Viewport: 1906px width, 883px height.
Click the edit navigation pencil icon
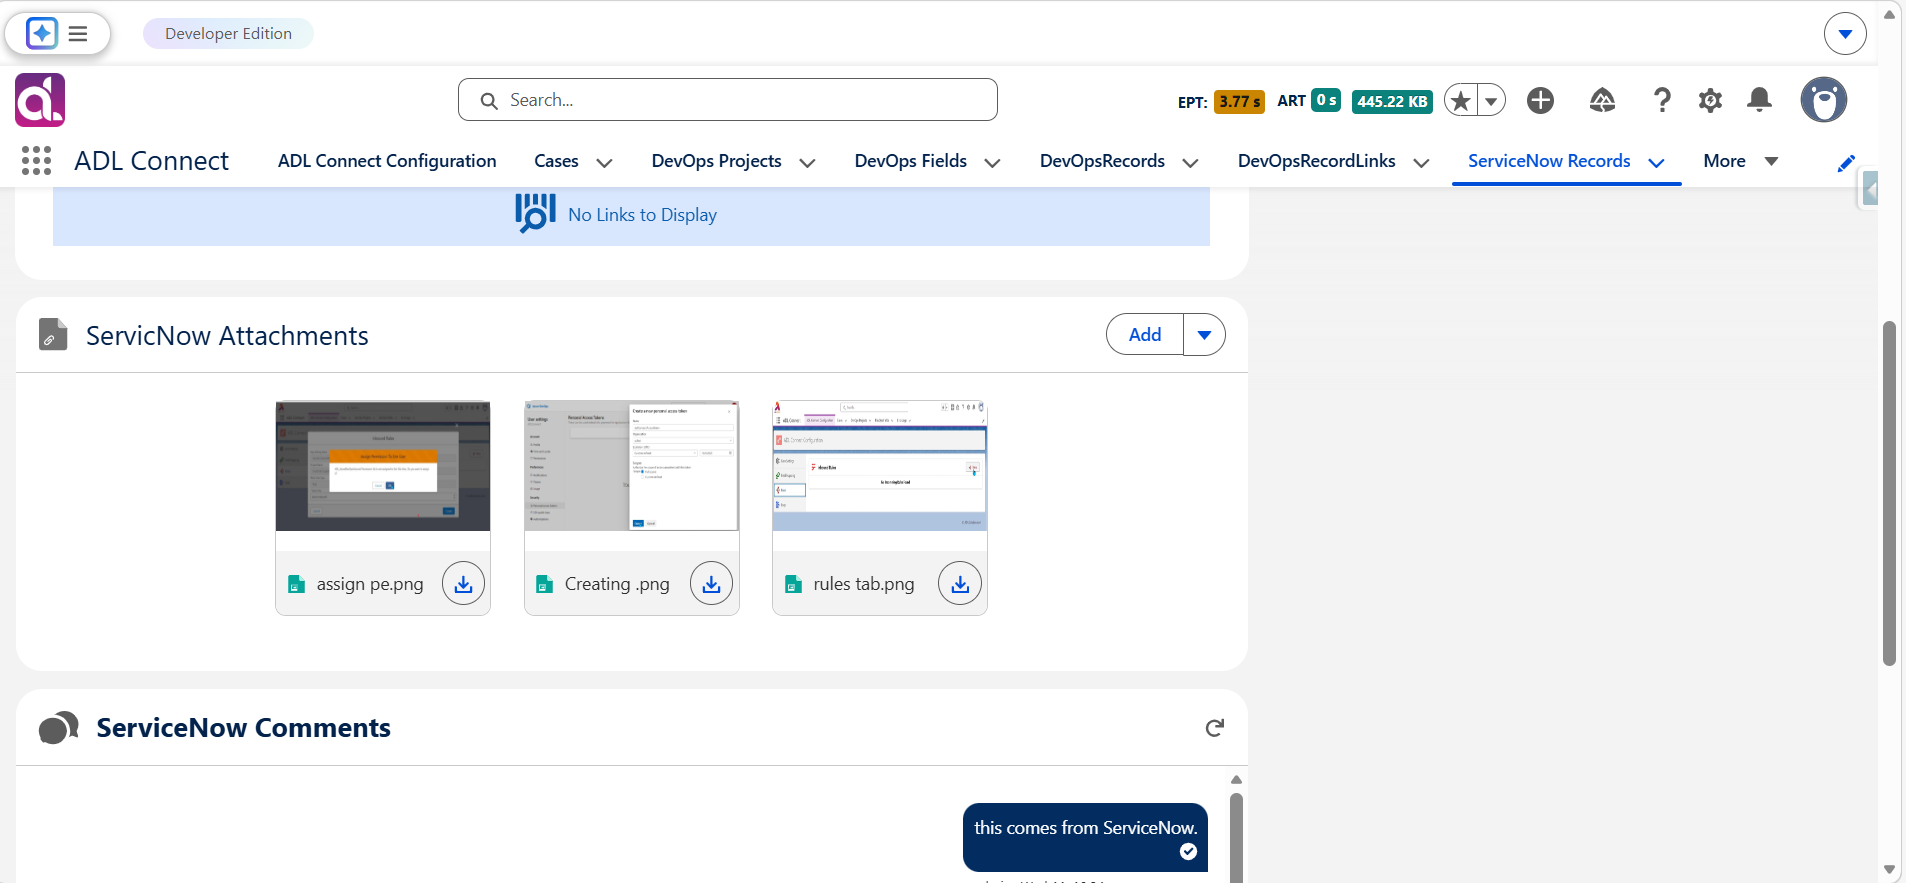click(x=1846, y=163)
